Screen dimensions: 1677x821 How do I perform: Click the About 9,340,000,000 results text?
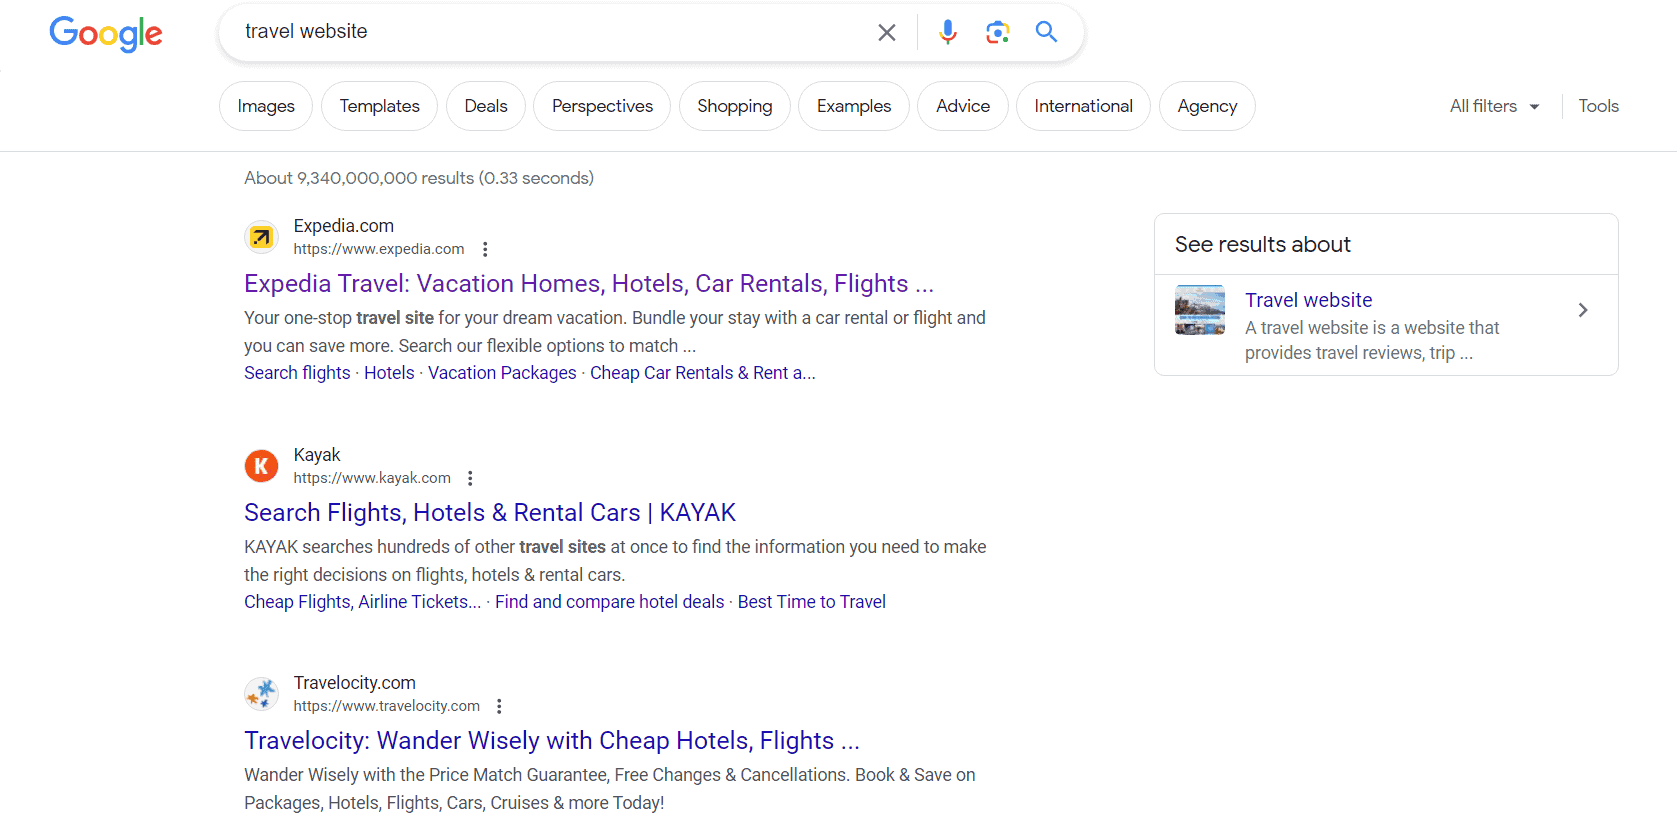pyautogui.click(x=419, y=178)
